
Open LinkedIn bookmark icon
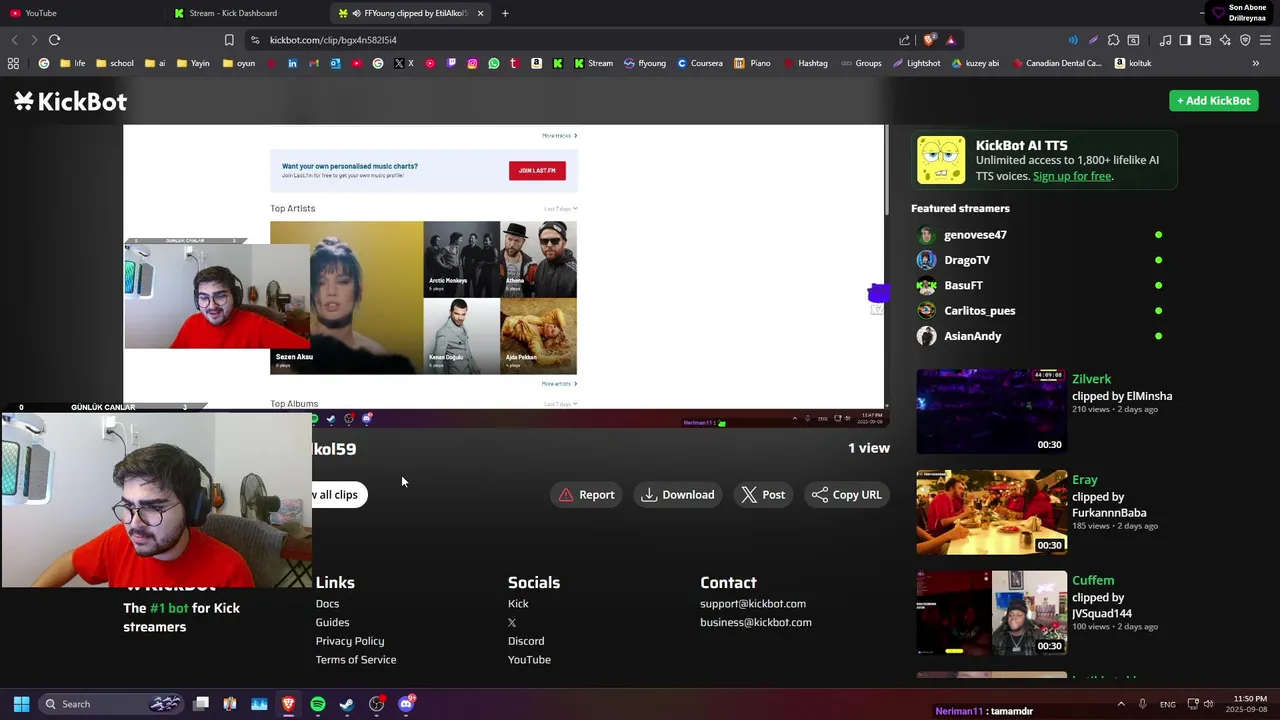(x=292, y=63)
